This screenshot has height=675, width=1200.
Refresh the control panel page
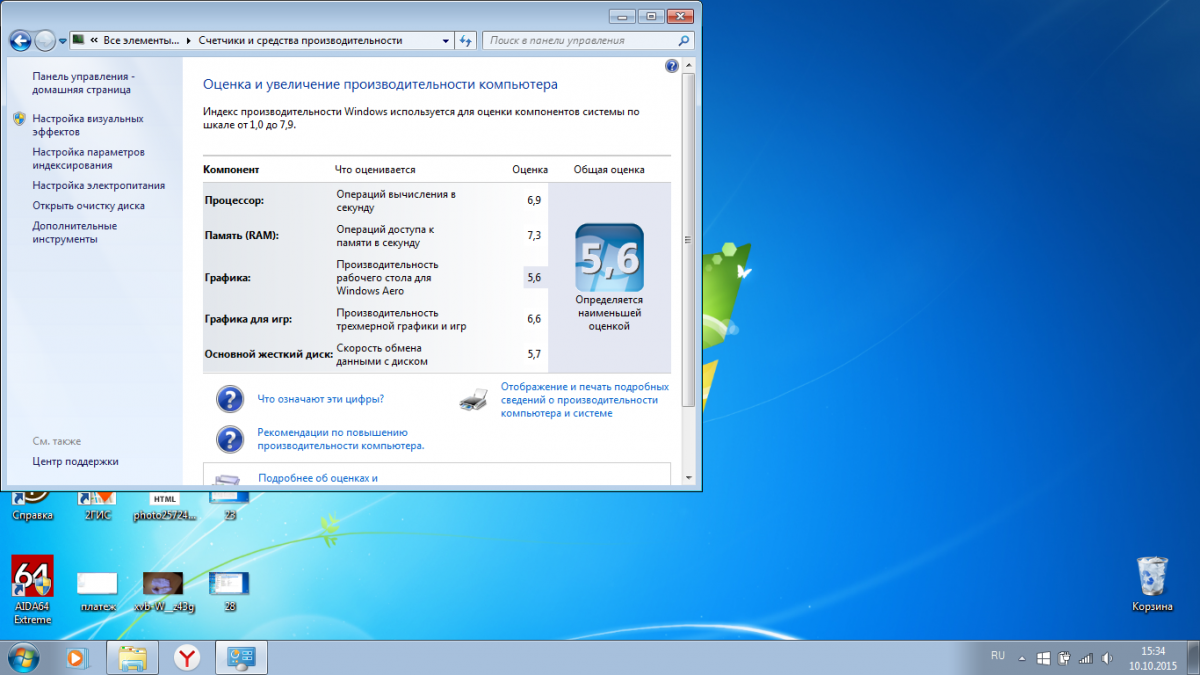click(466, 41)
